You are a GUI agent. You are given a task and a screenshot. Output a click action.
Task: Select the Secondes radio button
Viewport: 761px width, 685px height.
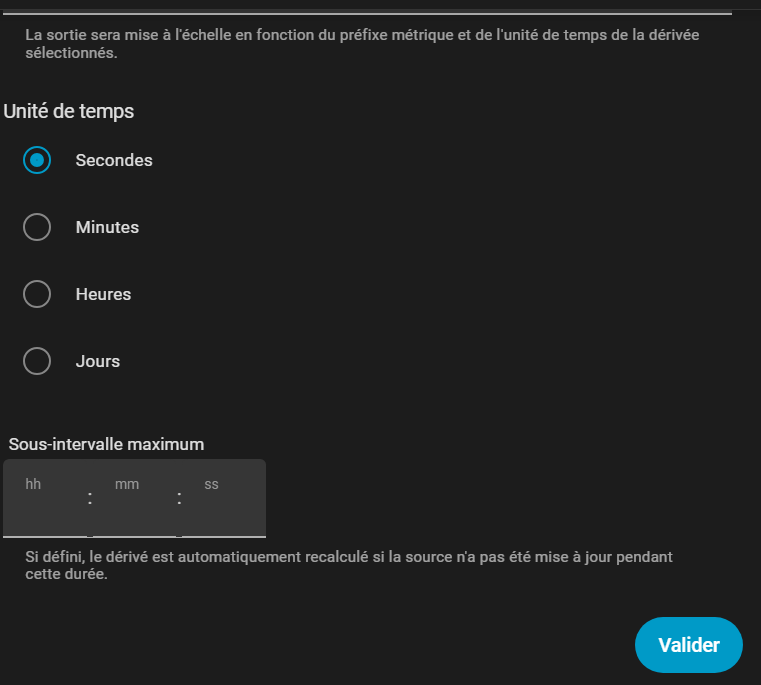click(37, 160)
